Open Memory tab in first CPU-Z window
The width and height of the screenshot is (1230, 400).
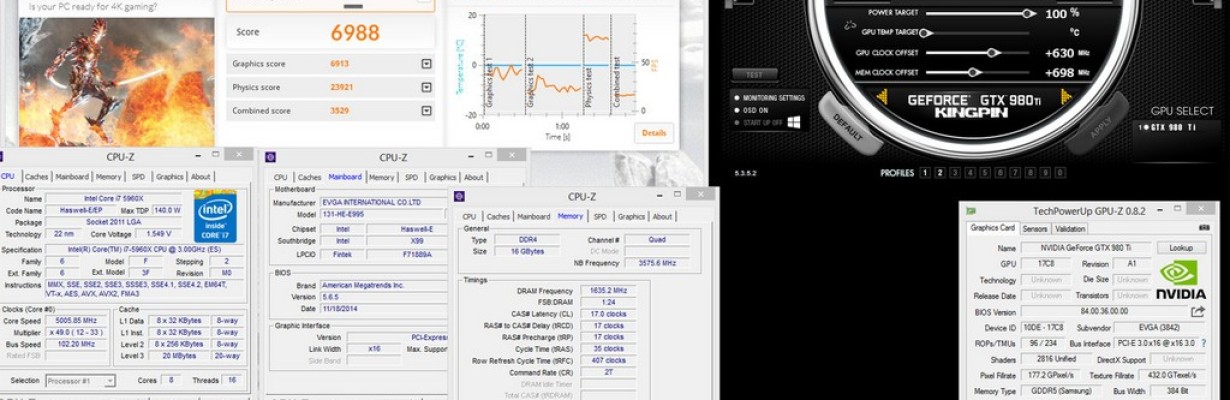point(109,177)
